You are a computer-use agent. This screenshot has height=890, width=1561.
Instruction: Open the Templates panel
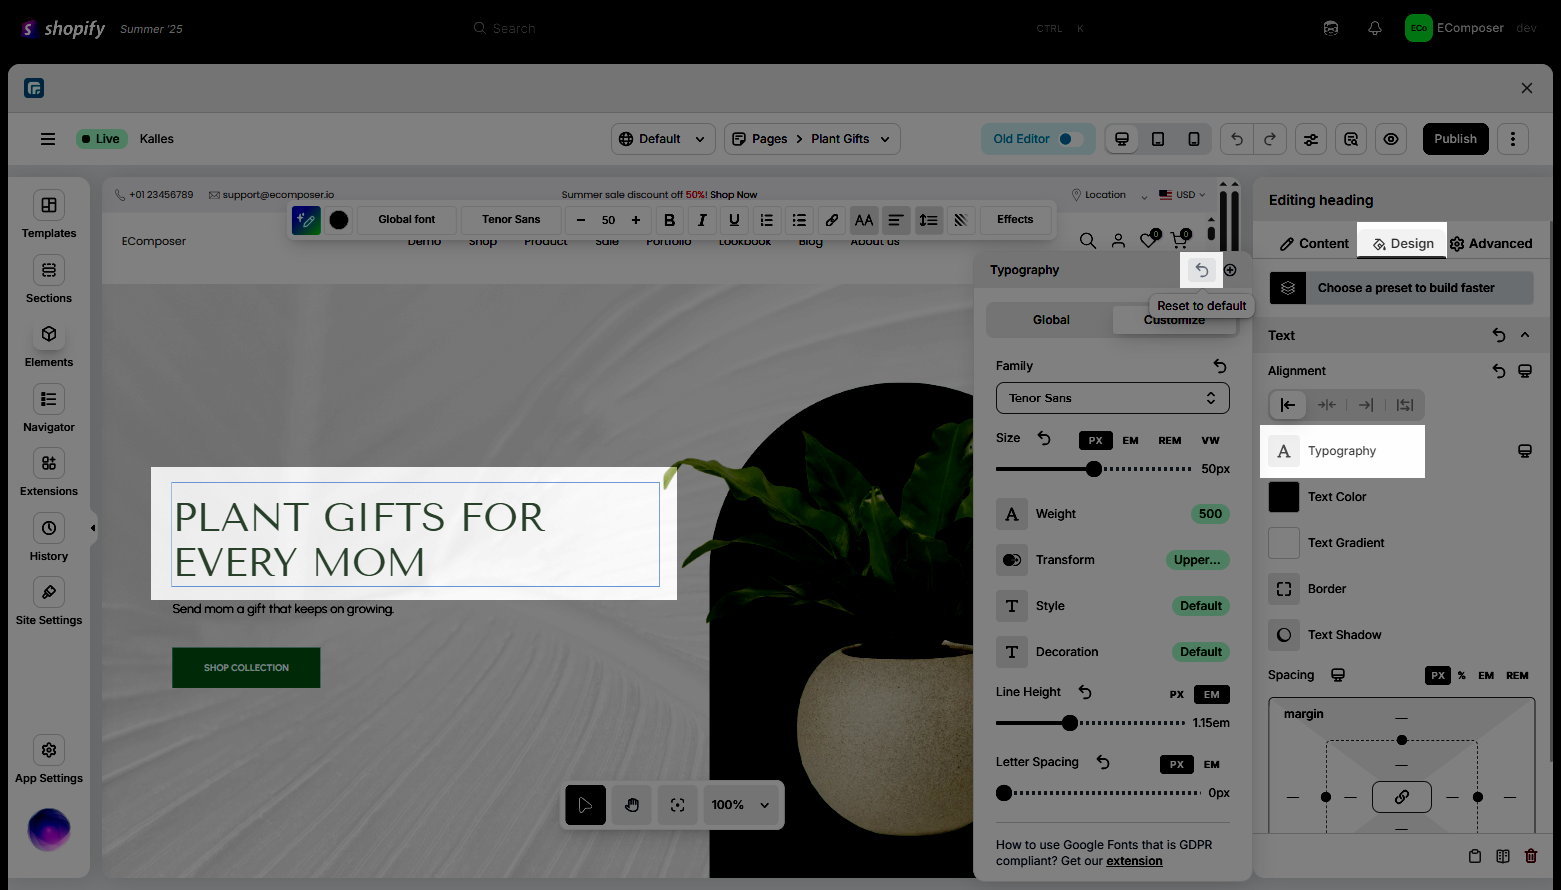pyautogui.click(x=49, y=215)
